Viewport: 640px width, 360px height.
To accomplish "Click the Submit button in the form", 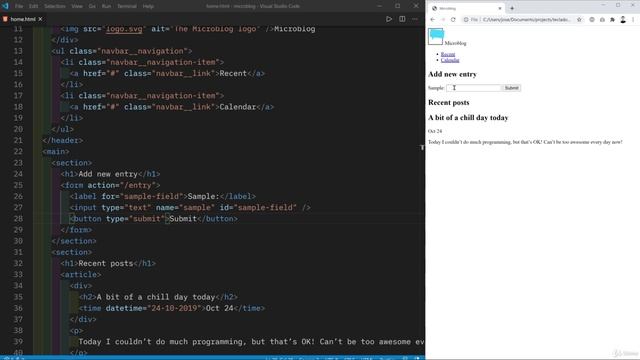I will (x=511, y=88).
